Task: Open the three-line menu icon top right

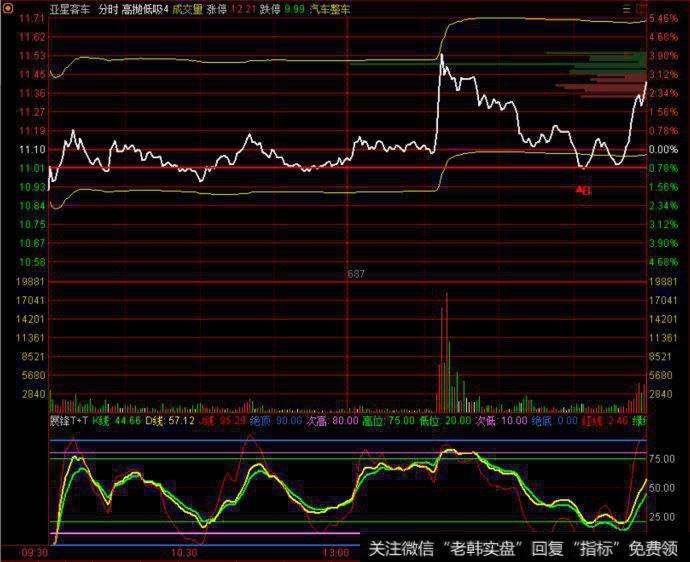Action: tap(627, 8)
